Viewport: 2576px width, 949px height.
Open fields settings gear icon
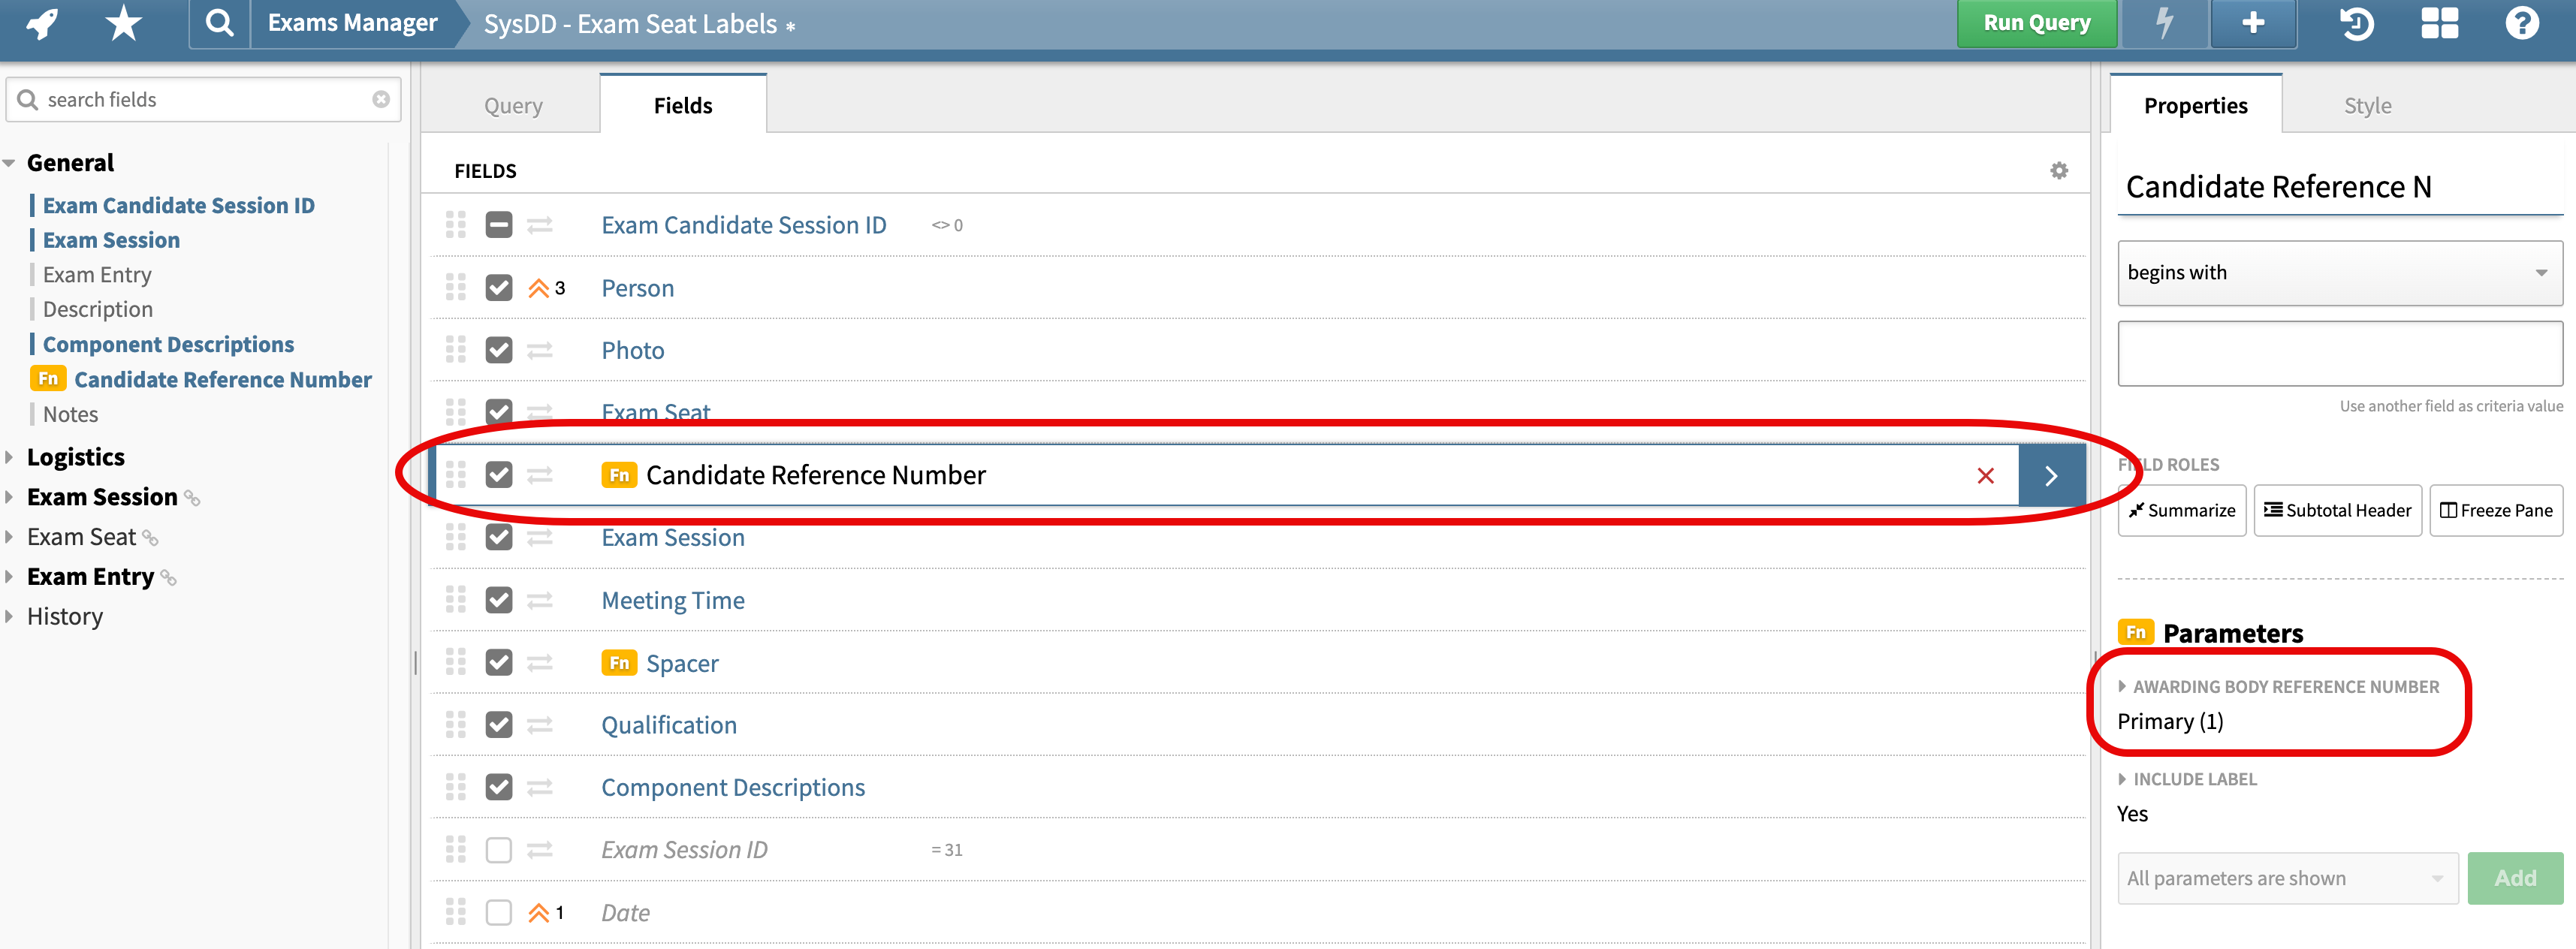(2058, 171)
